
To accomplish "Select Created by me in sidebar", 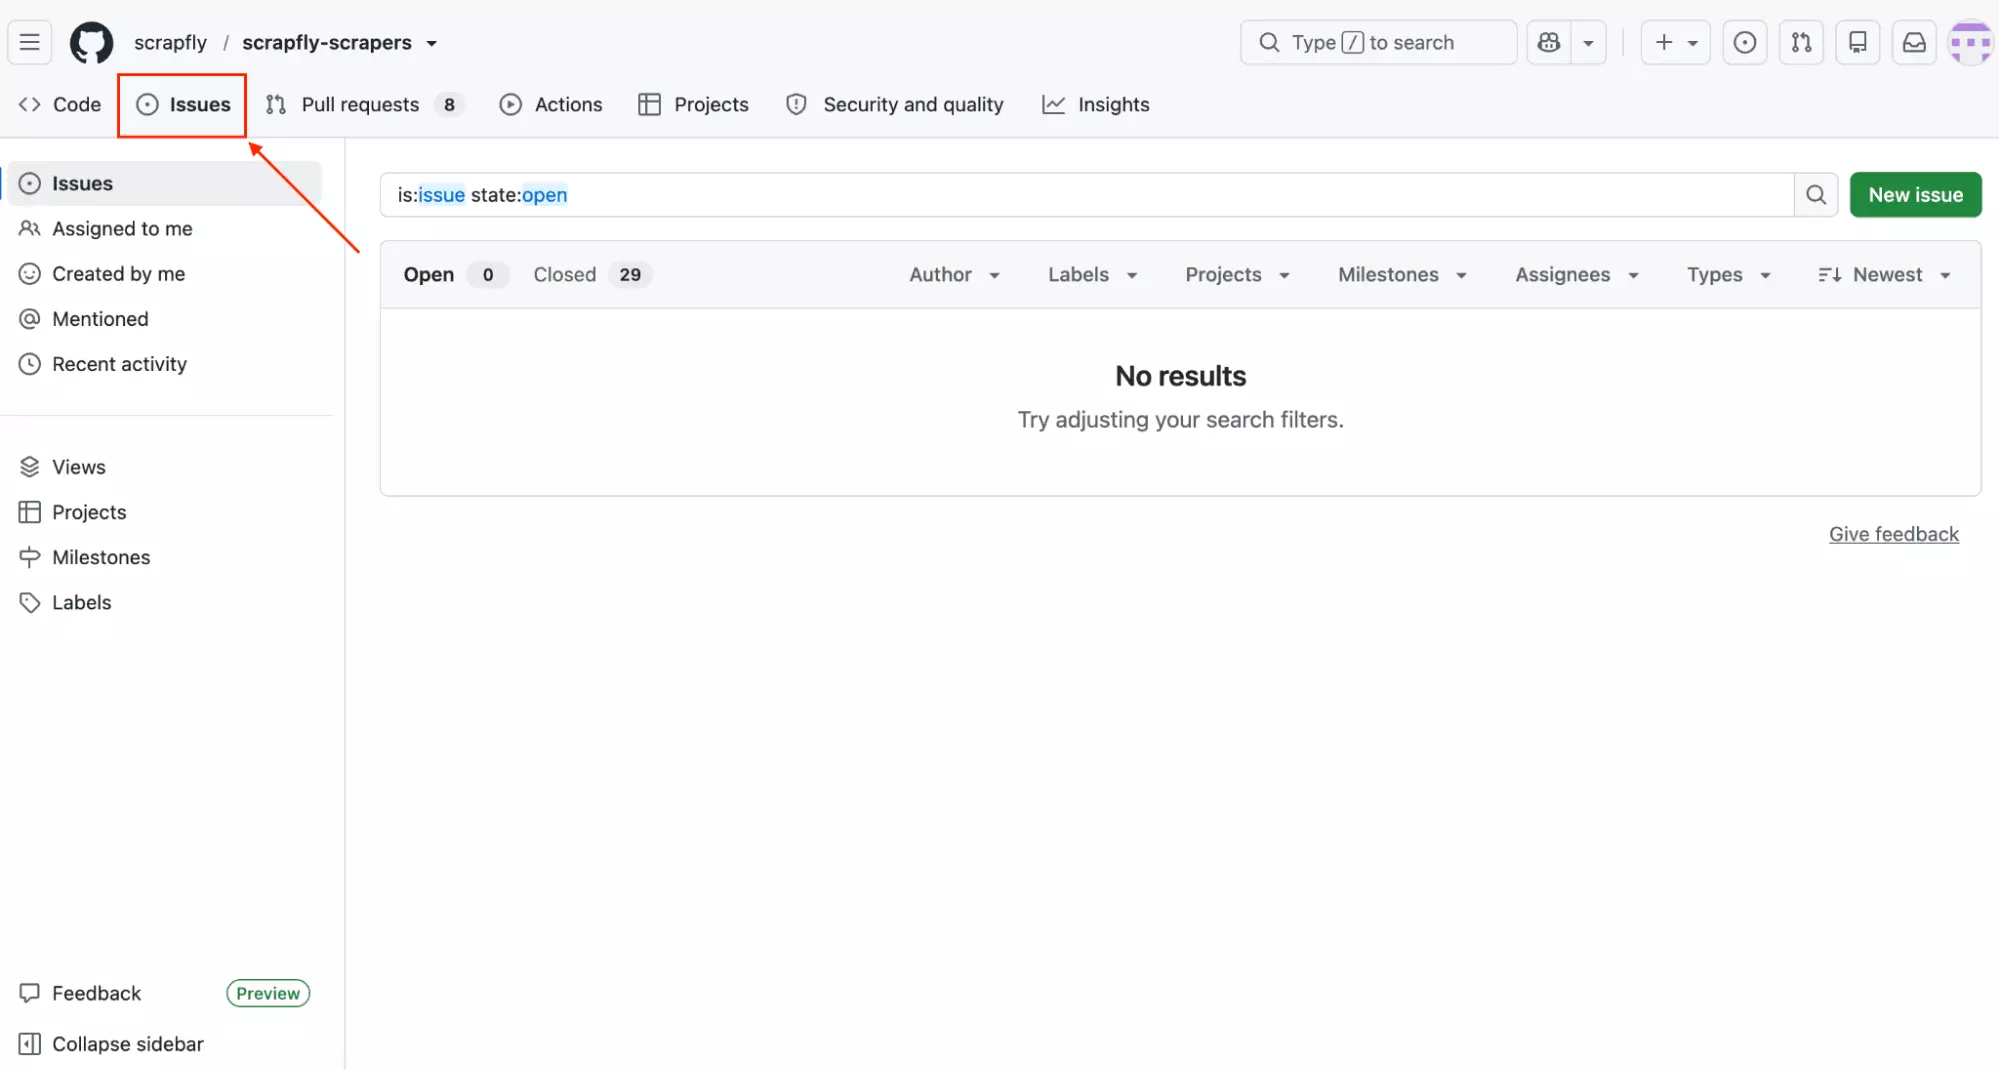I will (165, 273).
